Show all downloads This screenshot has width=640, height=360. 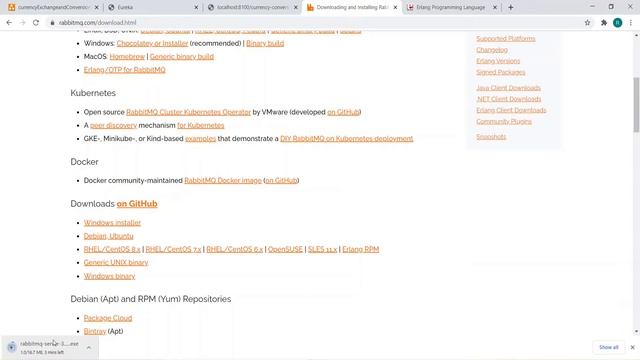pyautogui.click(x=609, y=347)
